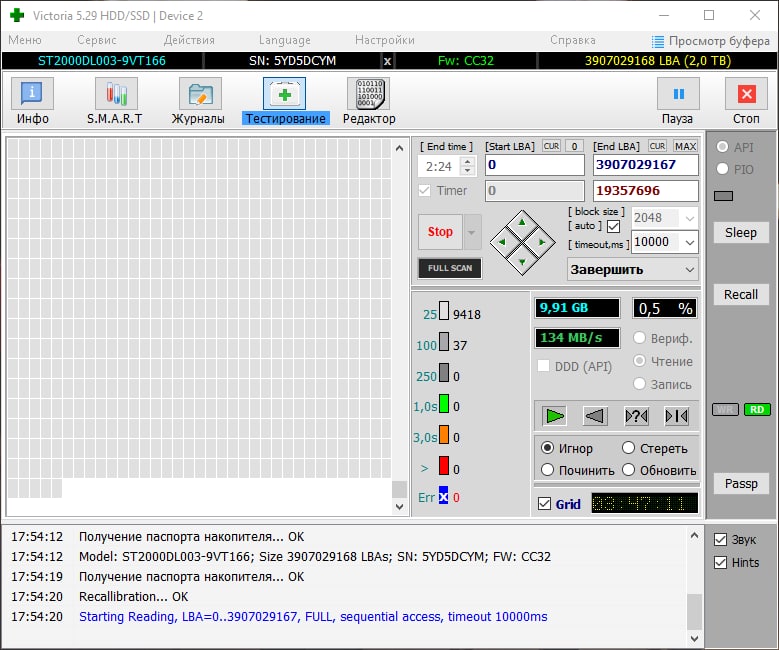Viewport: 779px width, 650px height.
Task: Click the butterfly scan mode button
Action: tap(677, 416)
